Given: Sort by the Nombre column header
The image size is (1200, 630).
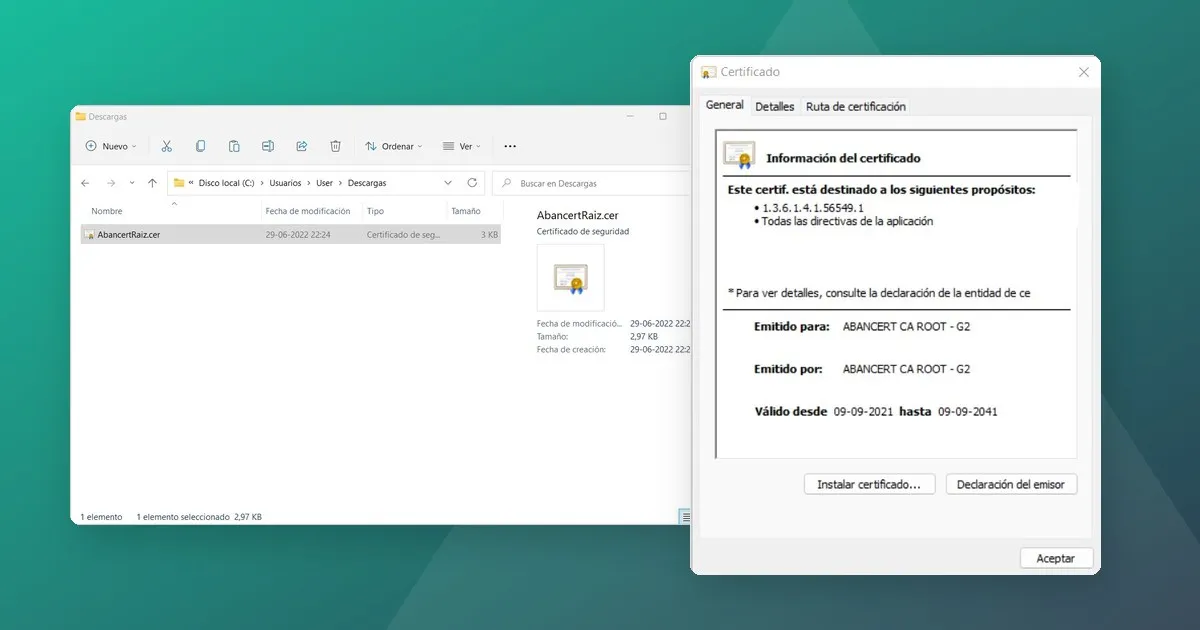Looking at the screenshot, I should pos(107,211).
